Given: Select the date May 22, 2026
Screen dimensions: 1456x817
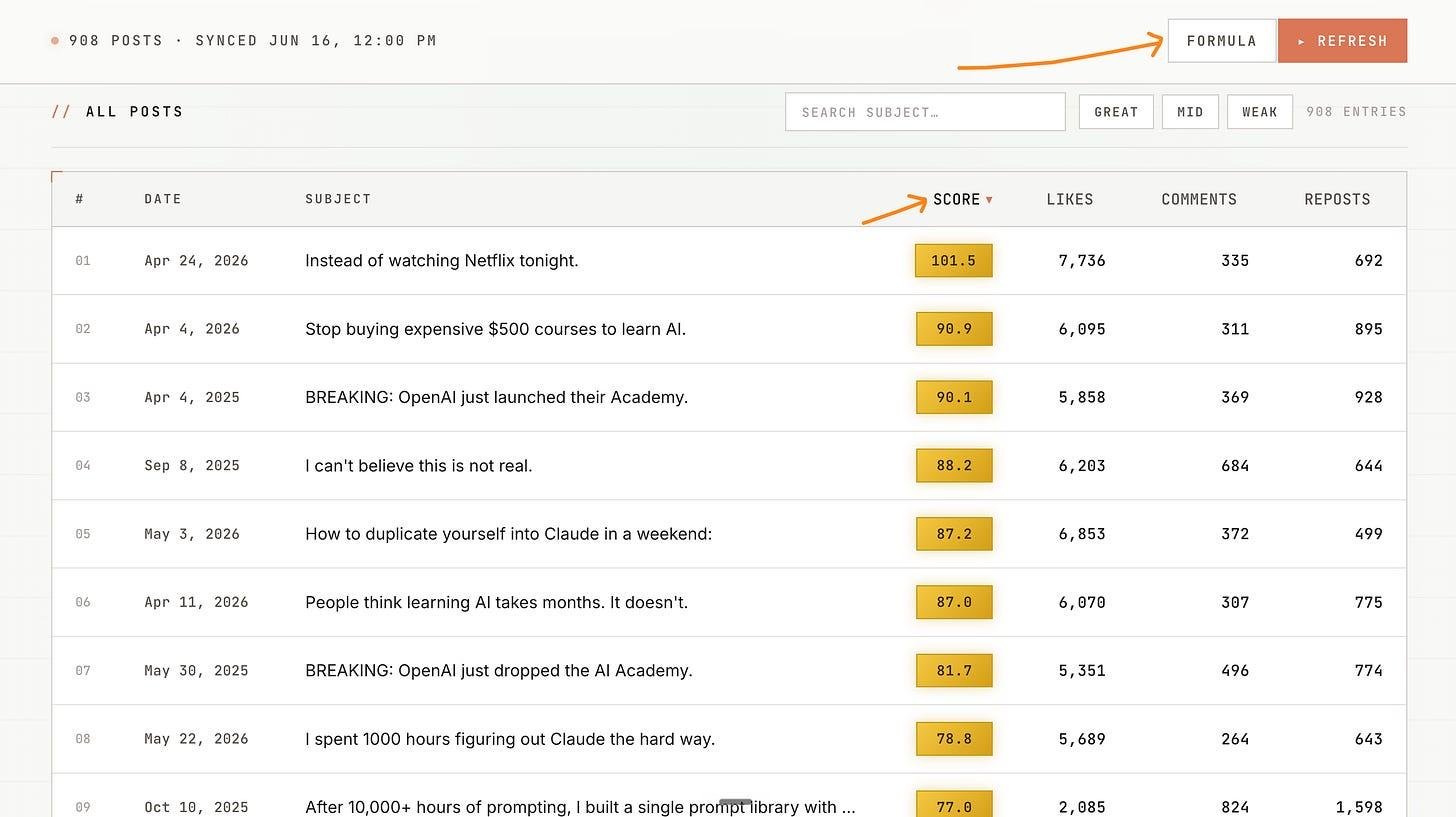Looking at the screenshot, I should click(x=196, y=739).
